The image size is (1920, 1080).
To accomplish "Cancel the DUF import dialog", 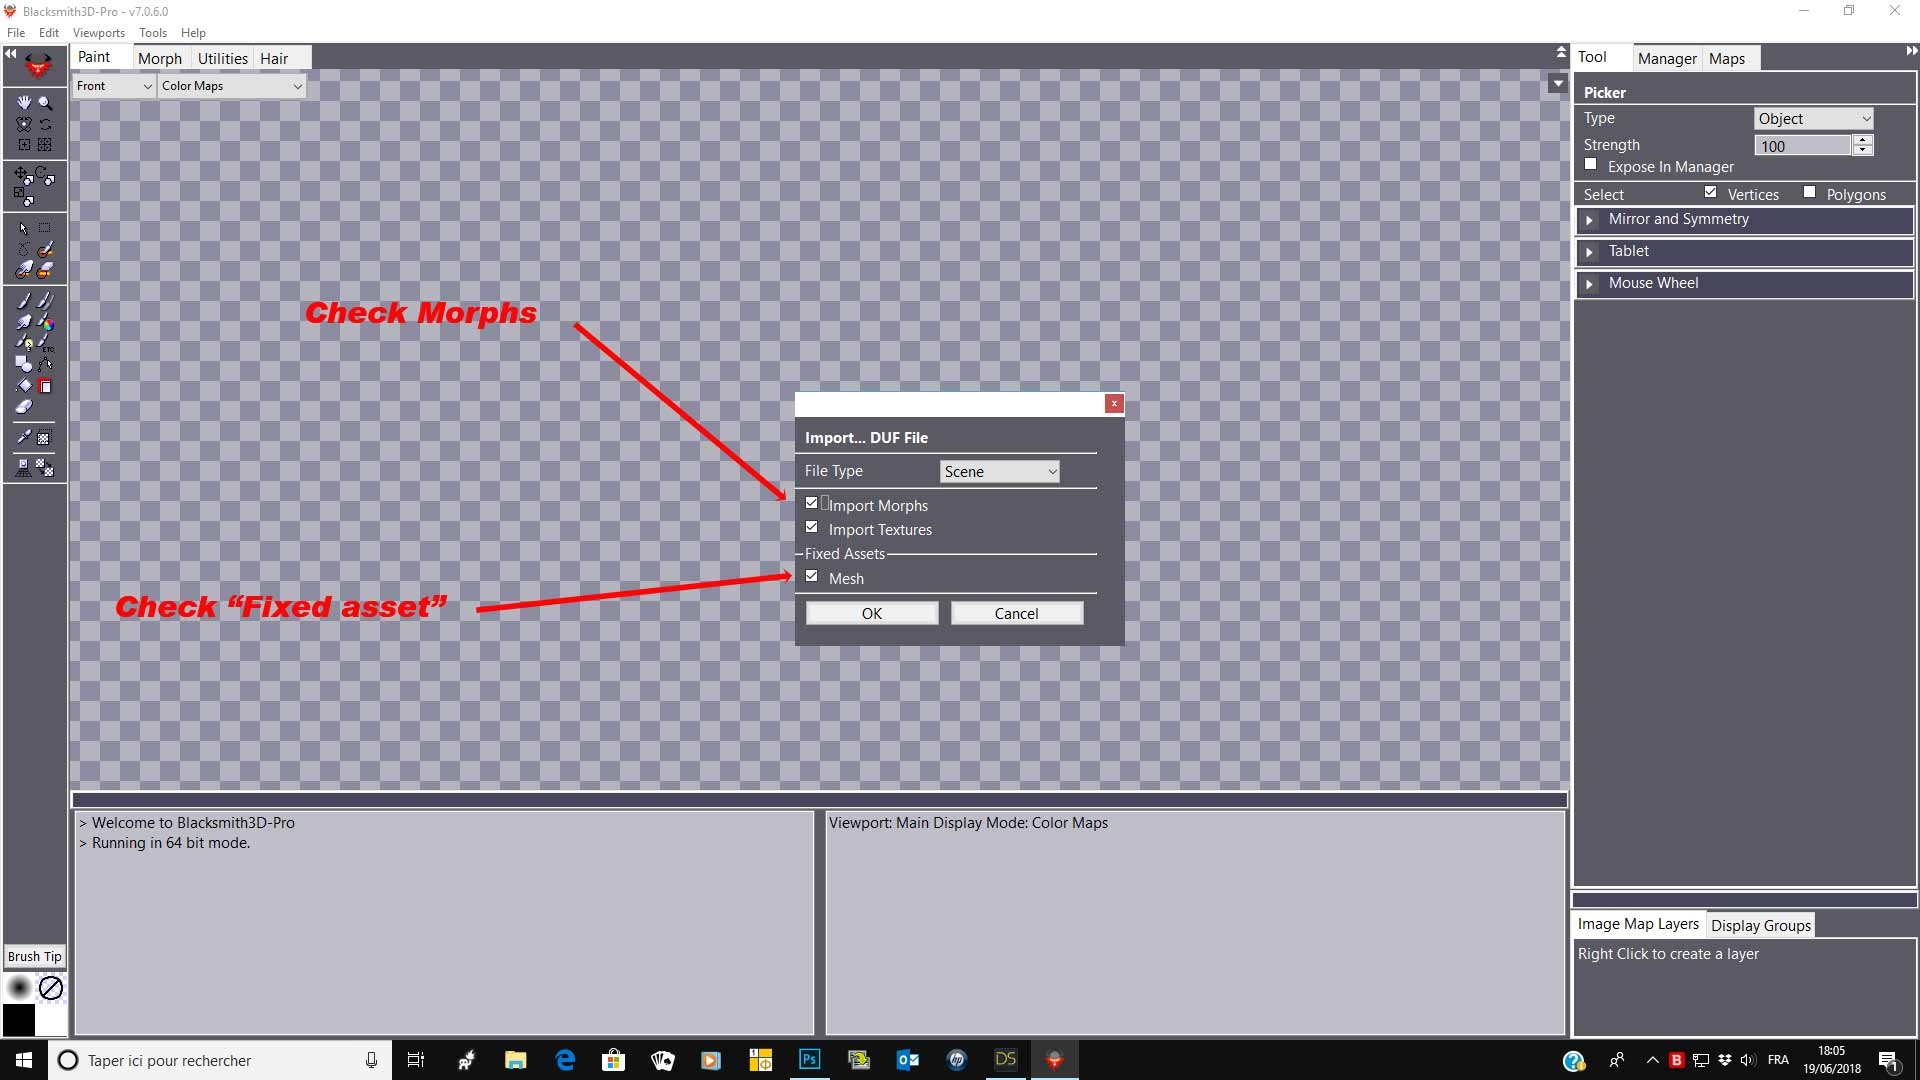I will click(x=1016, y=612).
